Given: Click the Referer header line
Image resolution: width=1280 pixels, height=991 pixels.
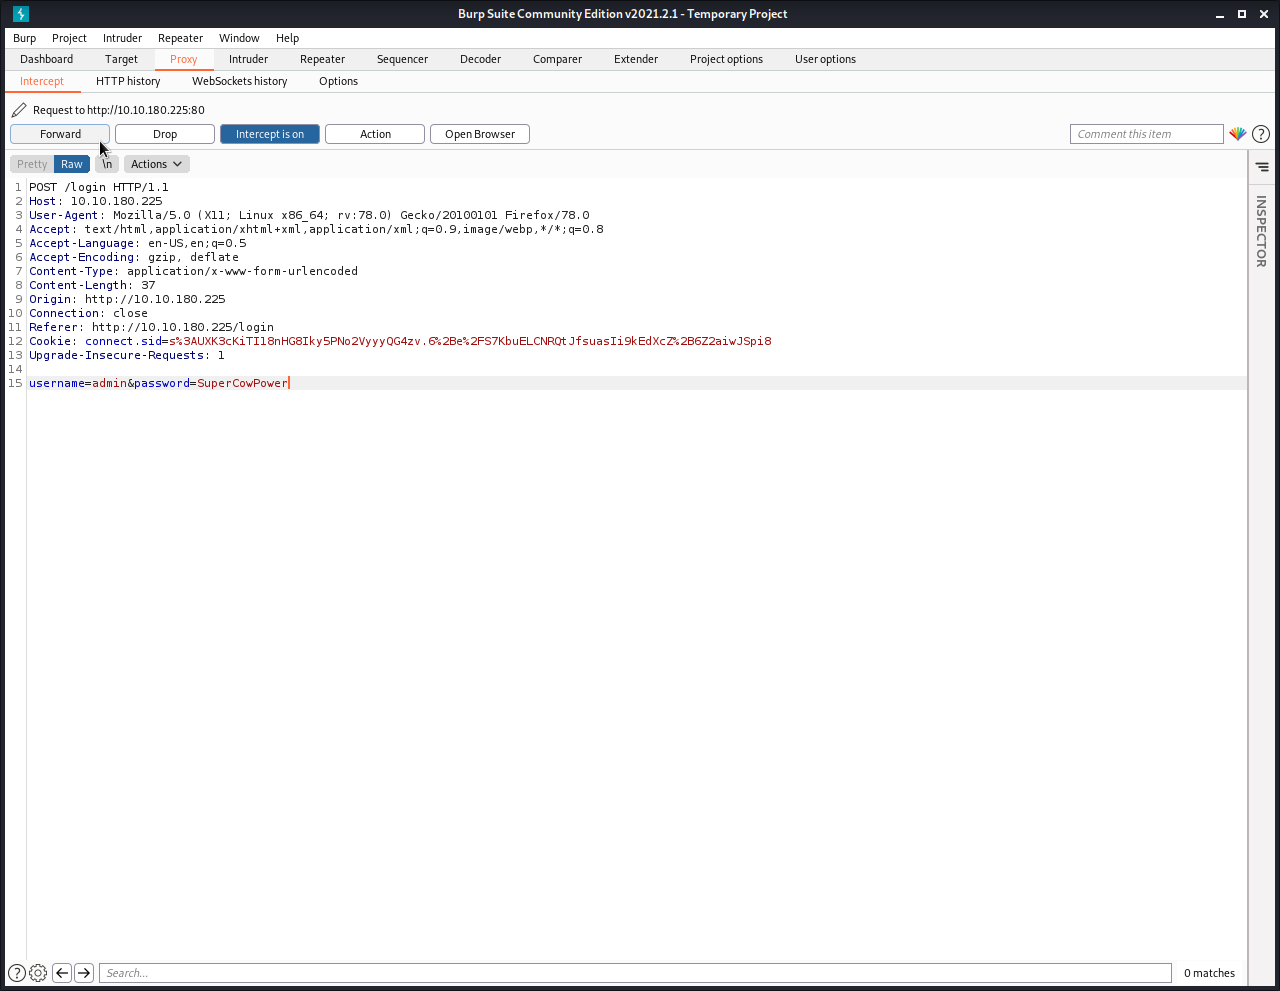Looking at the screenshot, I should tap(151, 327).
